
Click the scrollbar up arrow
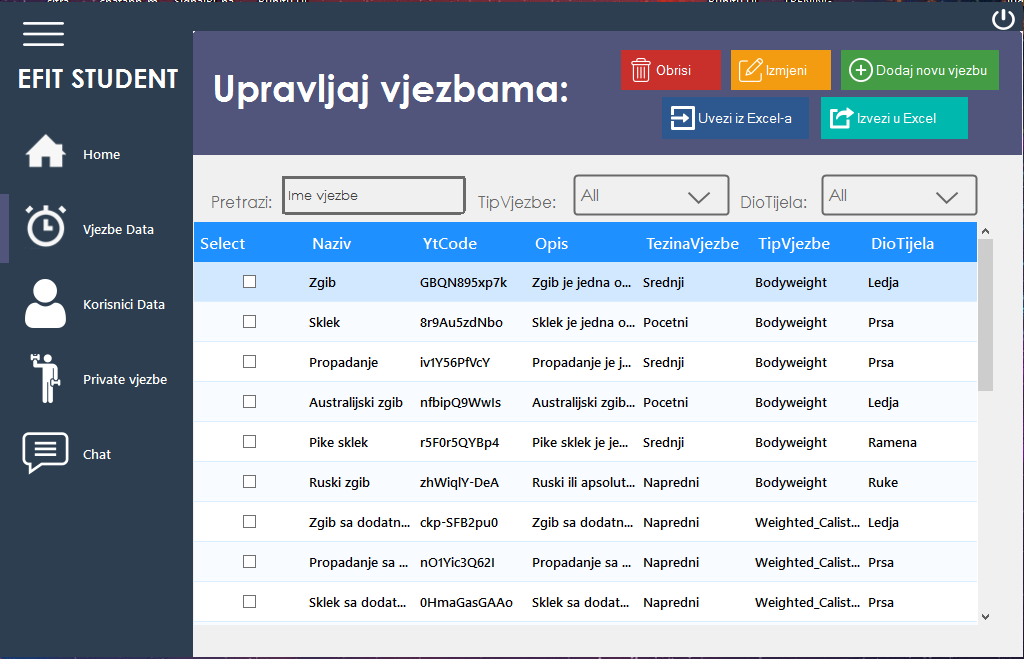click(x=985, y=231)
